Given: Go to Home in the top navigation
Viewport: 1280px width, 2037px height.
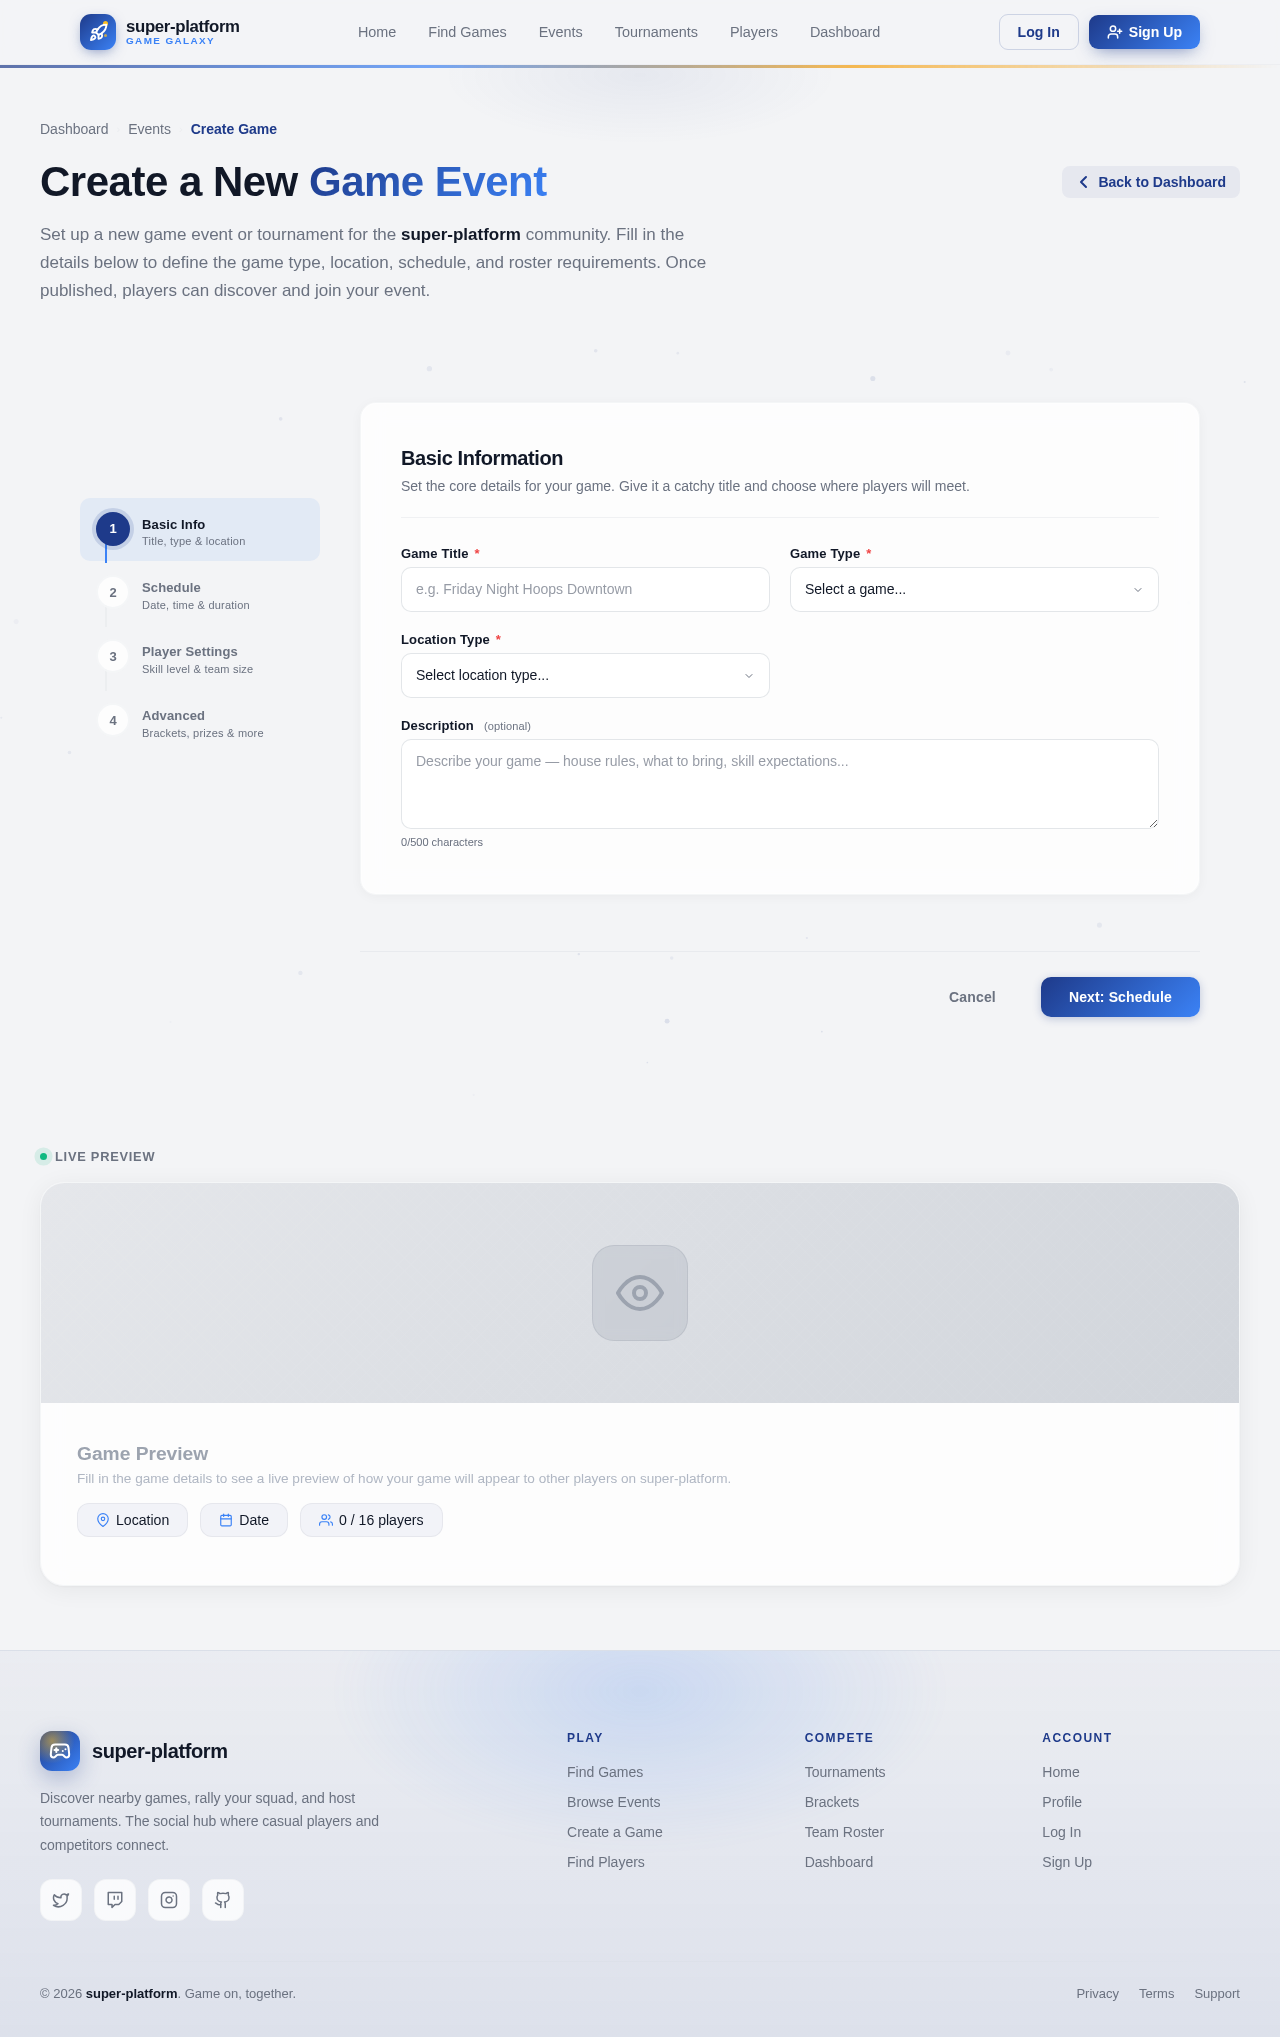Looking at the screenshot, I should [x=377, y=32].
